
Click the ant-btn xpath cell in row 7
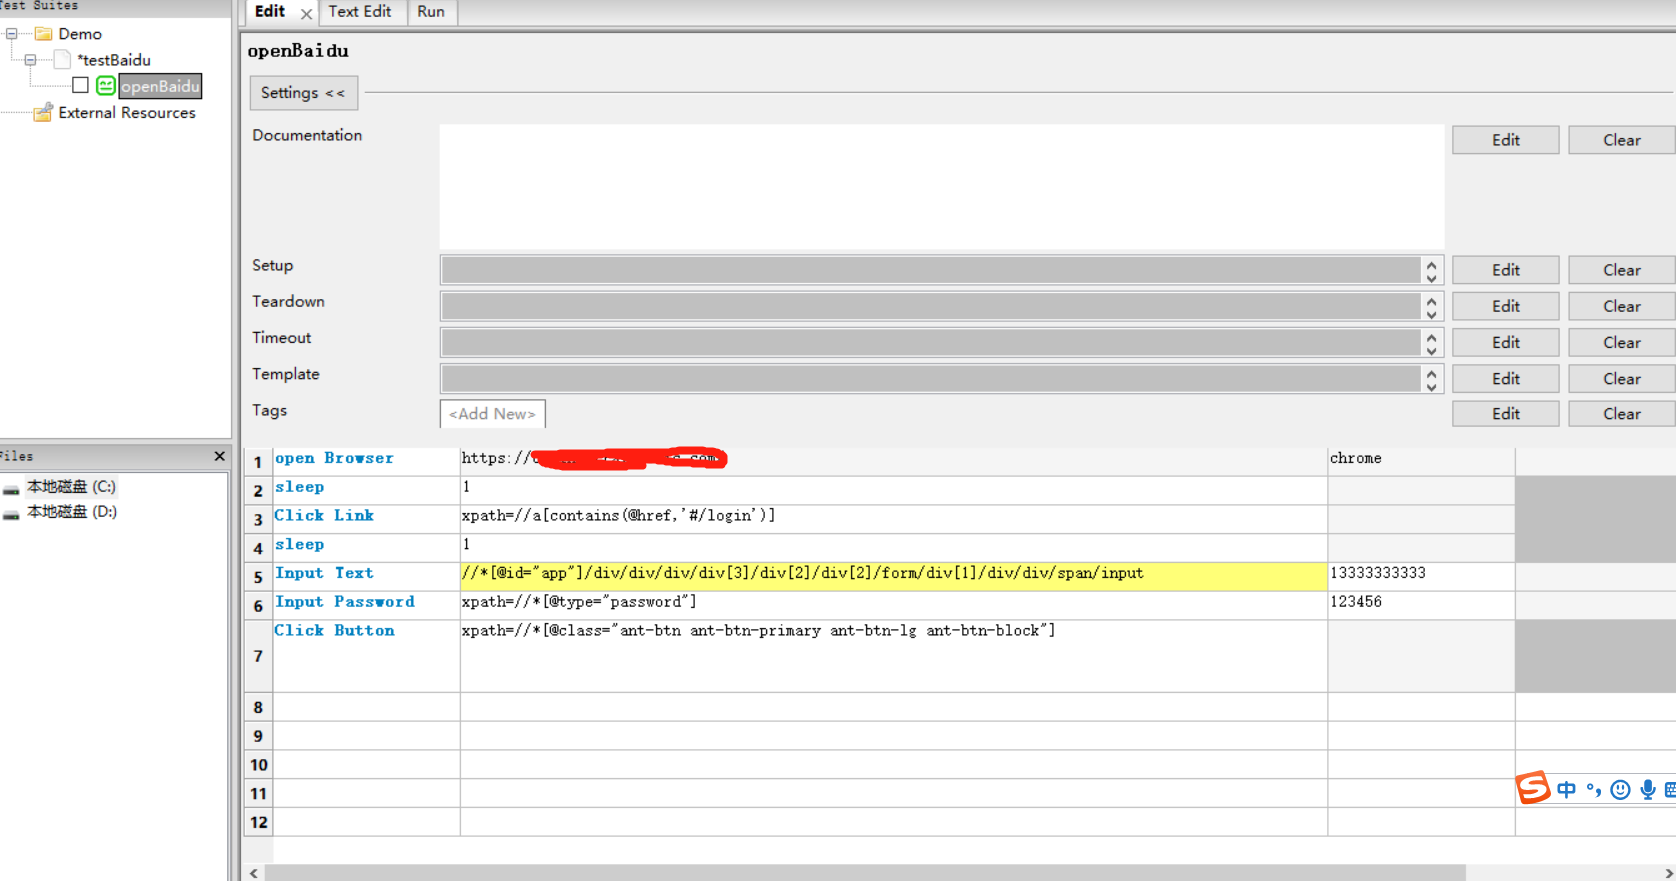(893, 656)
